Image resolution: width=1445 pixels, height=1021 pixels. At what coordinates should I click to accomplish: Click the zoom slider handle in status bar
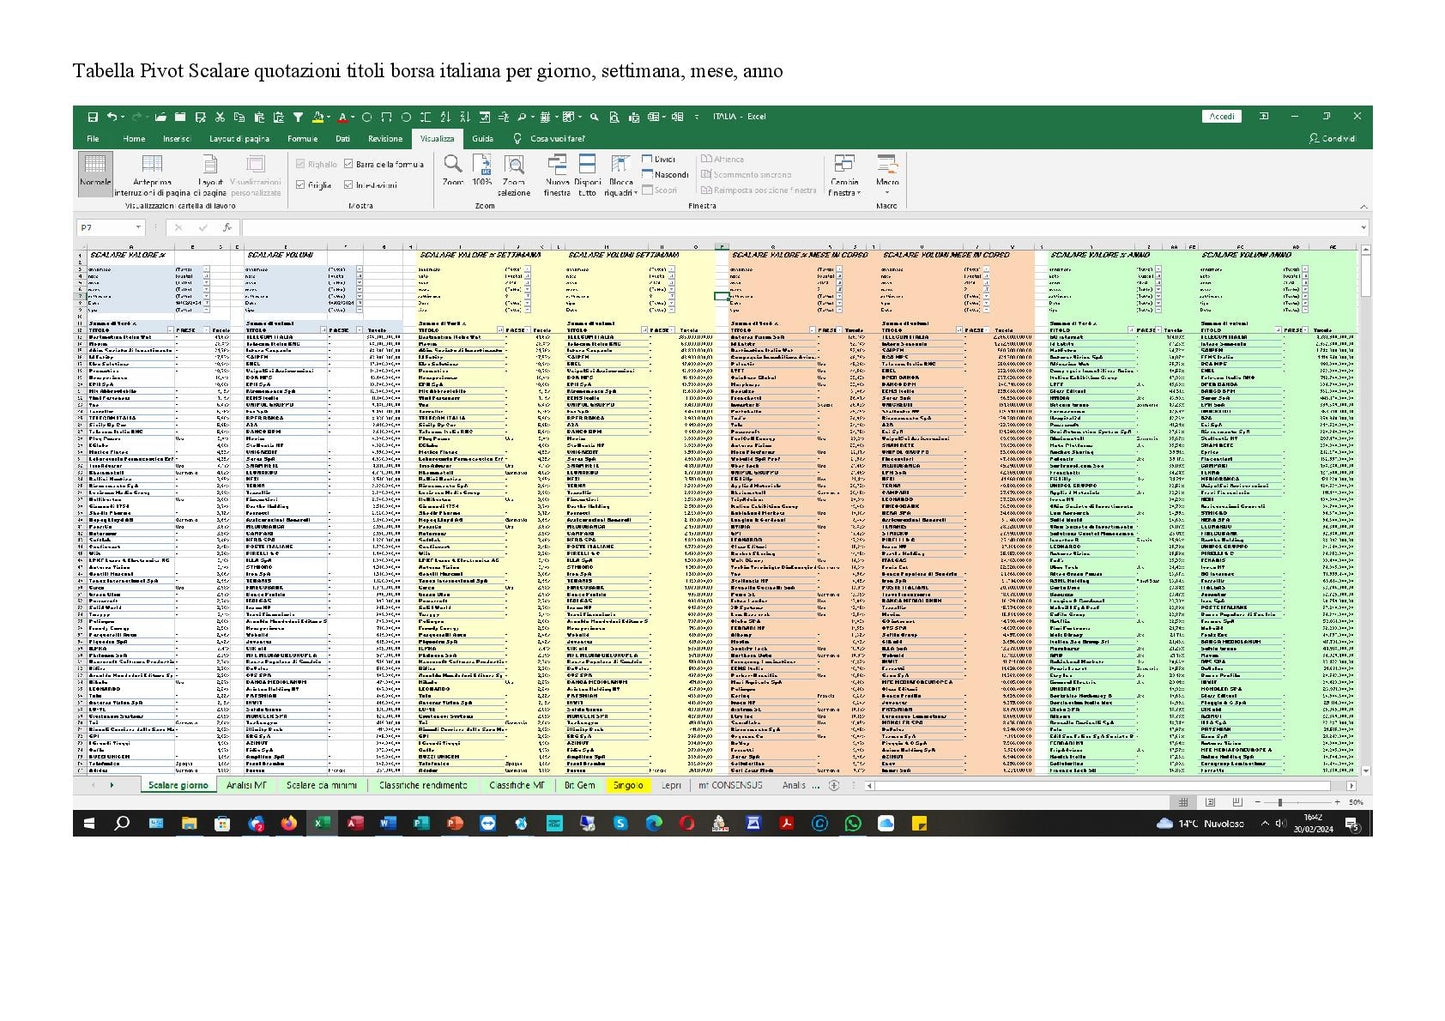(x=1280, y=802)
